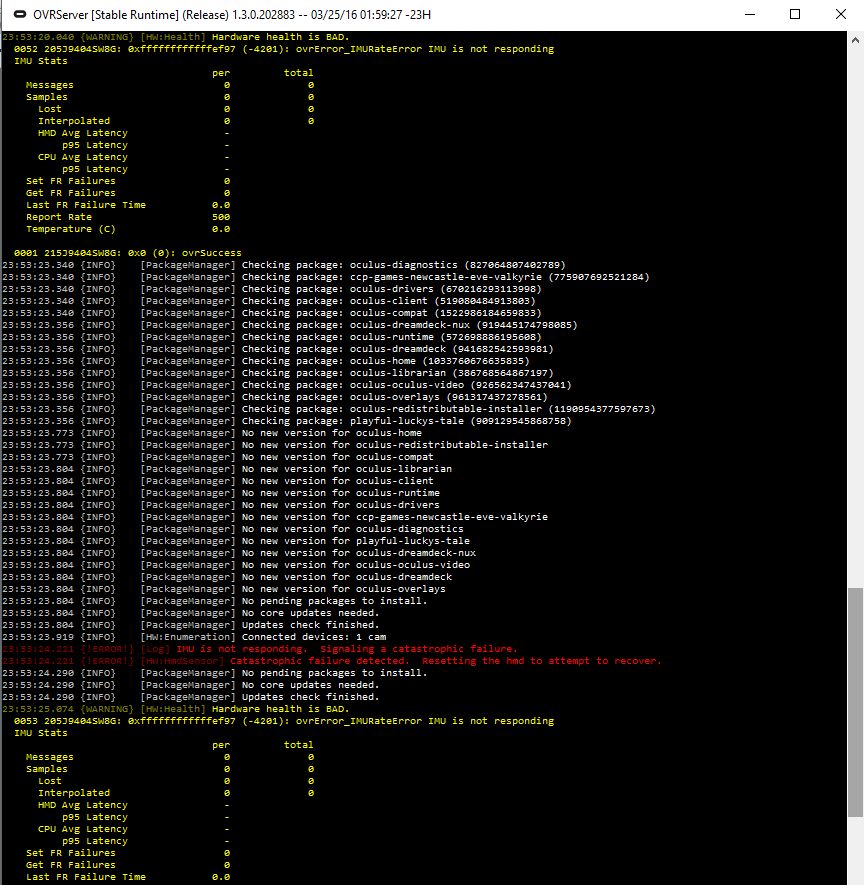
Task: Click 'No new version for oculus-librarian' line
Action: pyautogui.click(x=227, y=468)
